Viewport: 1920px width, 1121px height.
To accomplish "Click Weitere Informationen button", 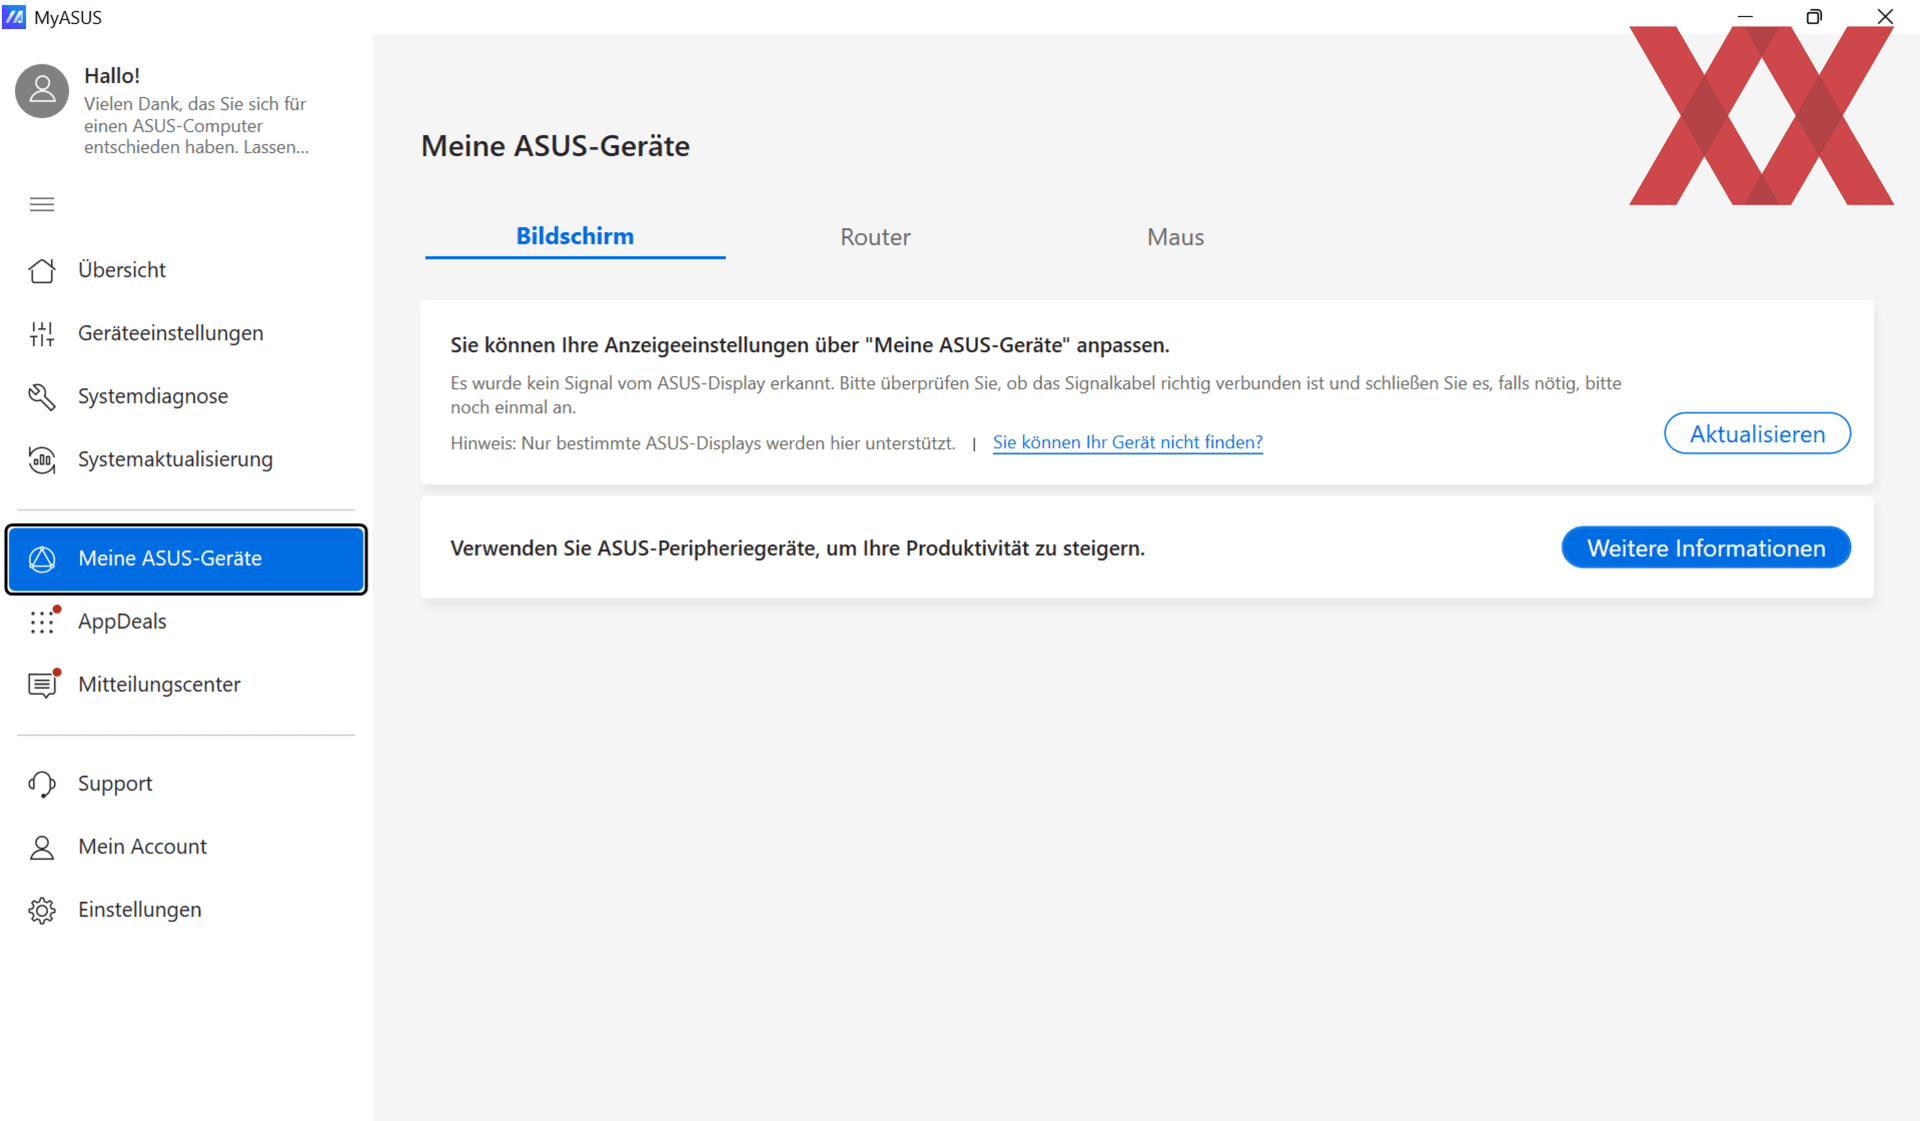I will click(x=1706, y=548).
